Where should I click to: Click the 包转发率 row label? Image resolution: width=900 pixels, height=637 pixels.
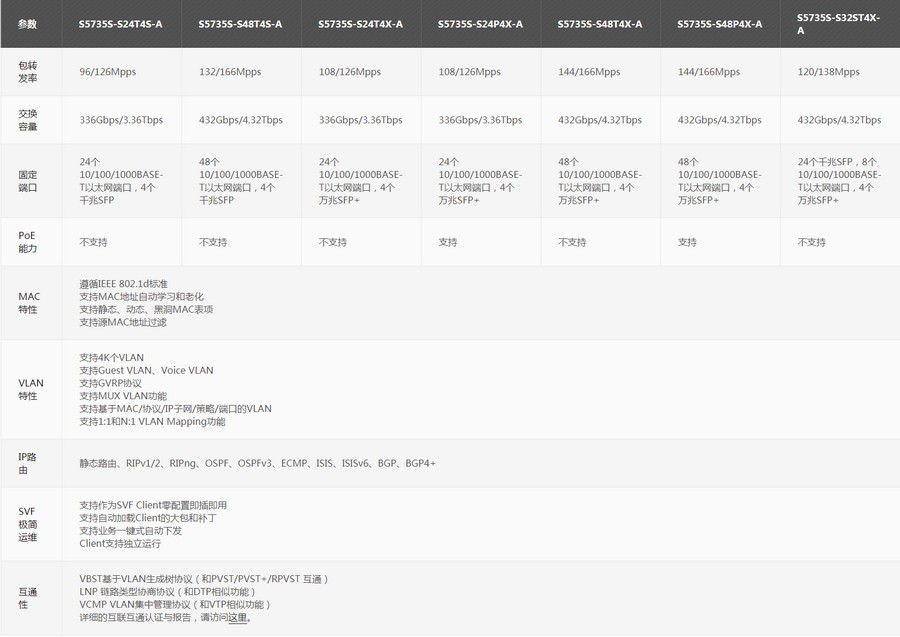27,72
